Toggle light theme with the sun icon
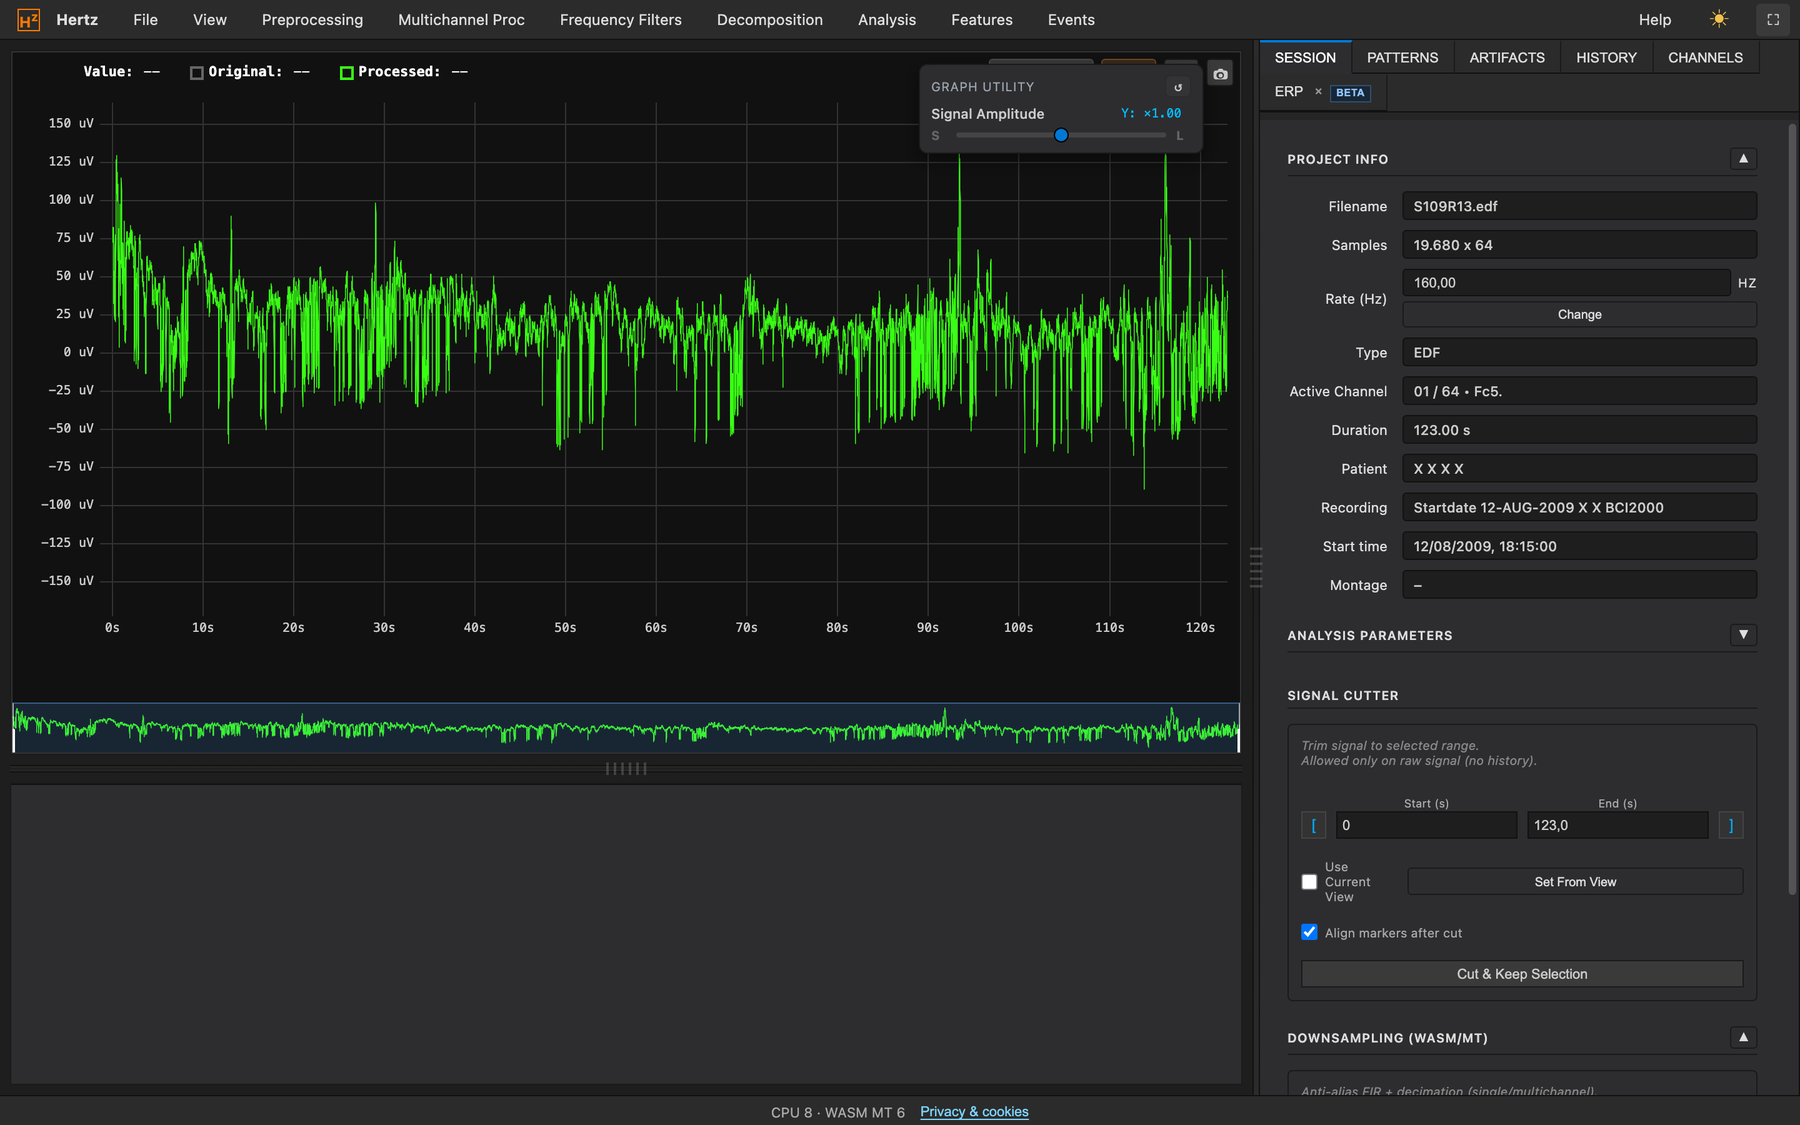This screenshot has width=1800, height=1125. (x=1719, y=19)
